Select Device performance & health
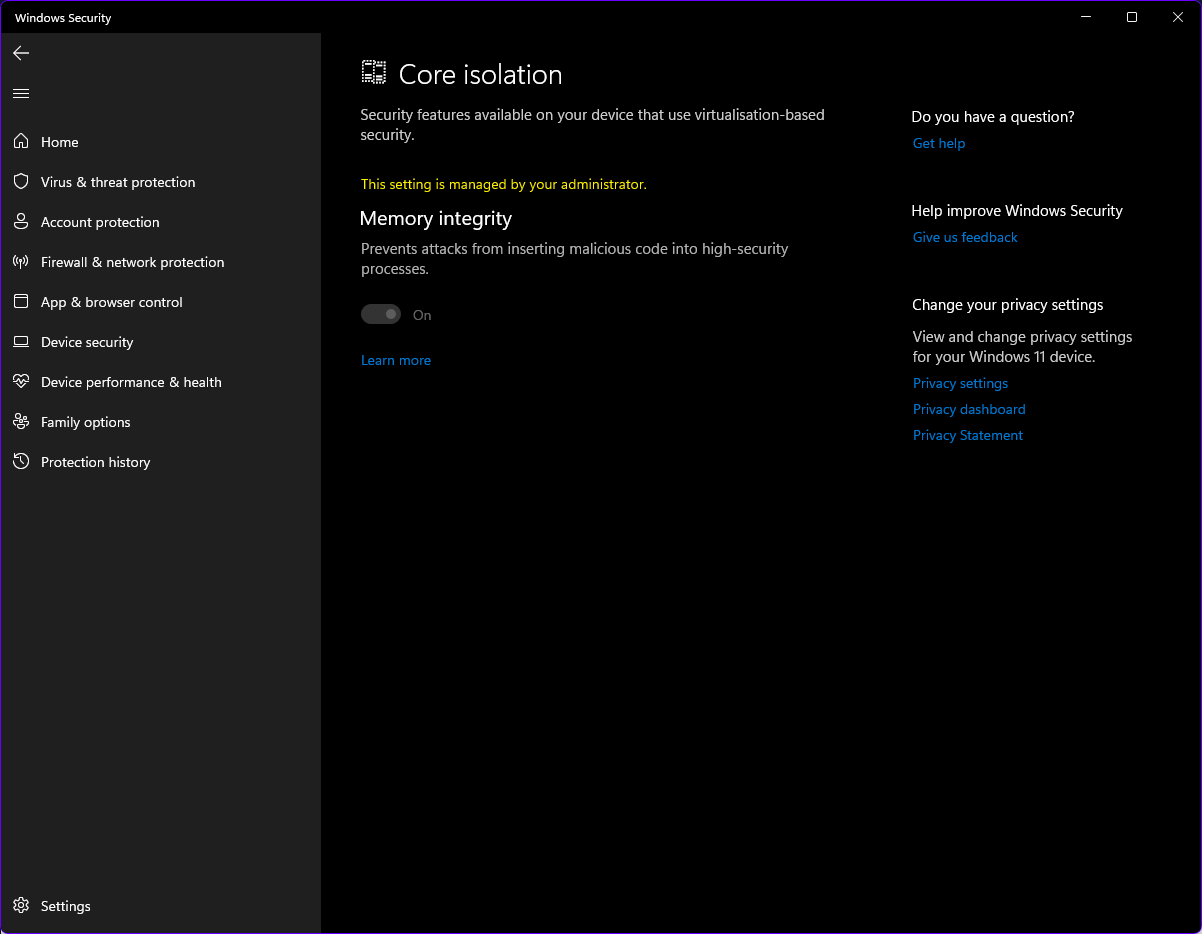 pos(130,381)
